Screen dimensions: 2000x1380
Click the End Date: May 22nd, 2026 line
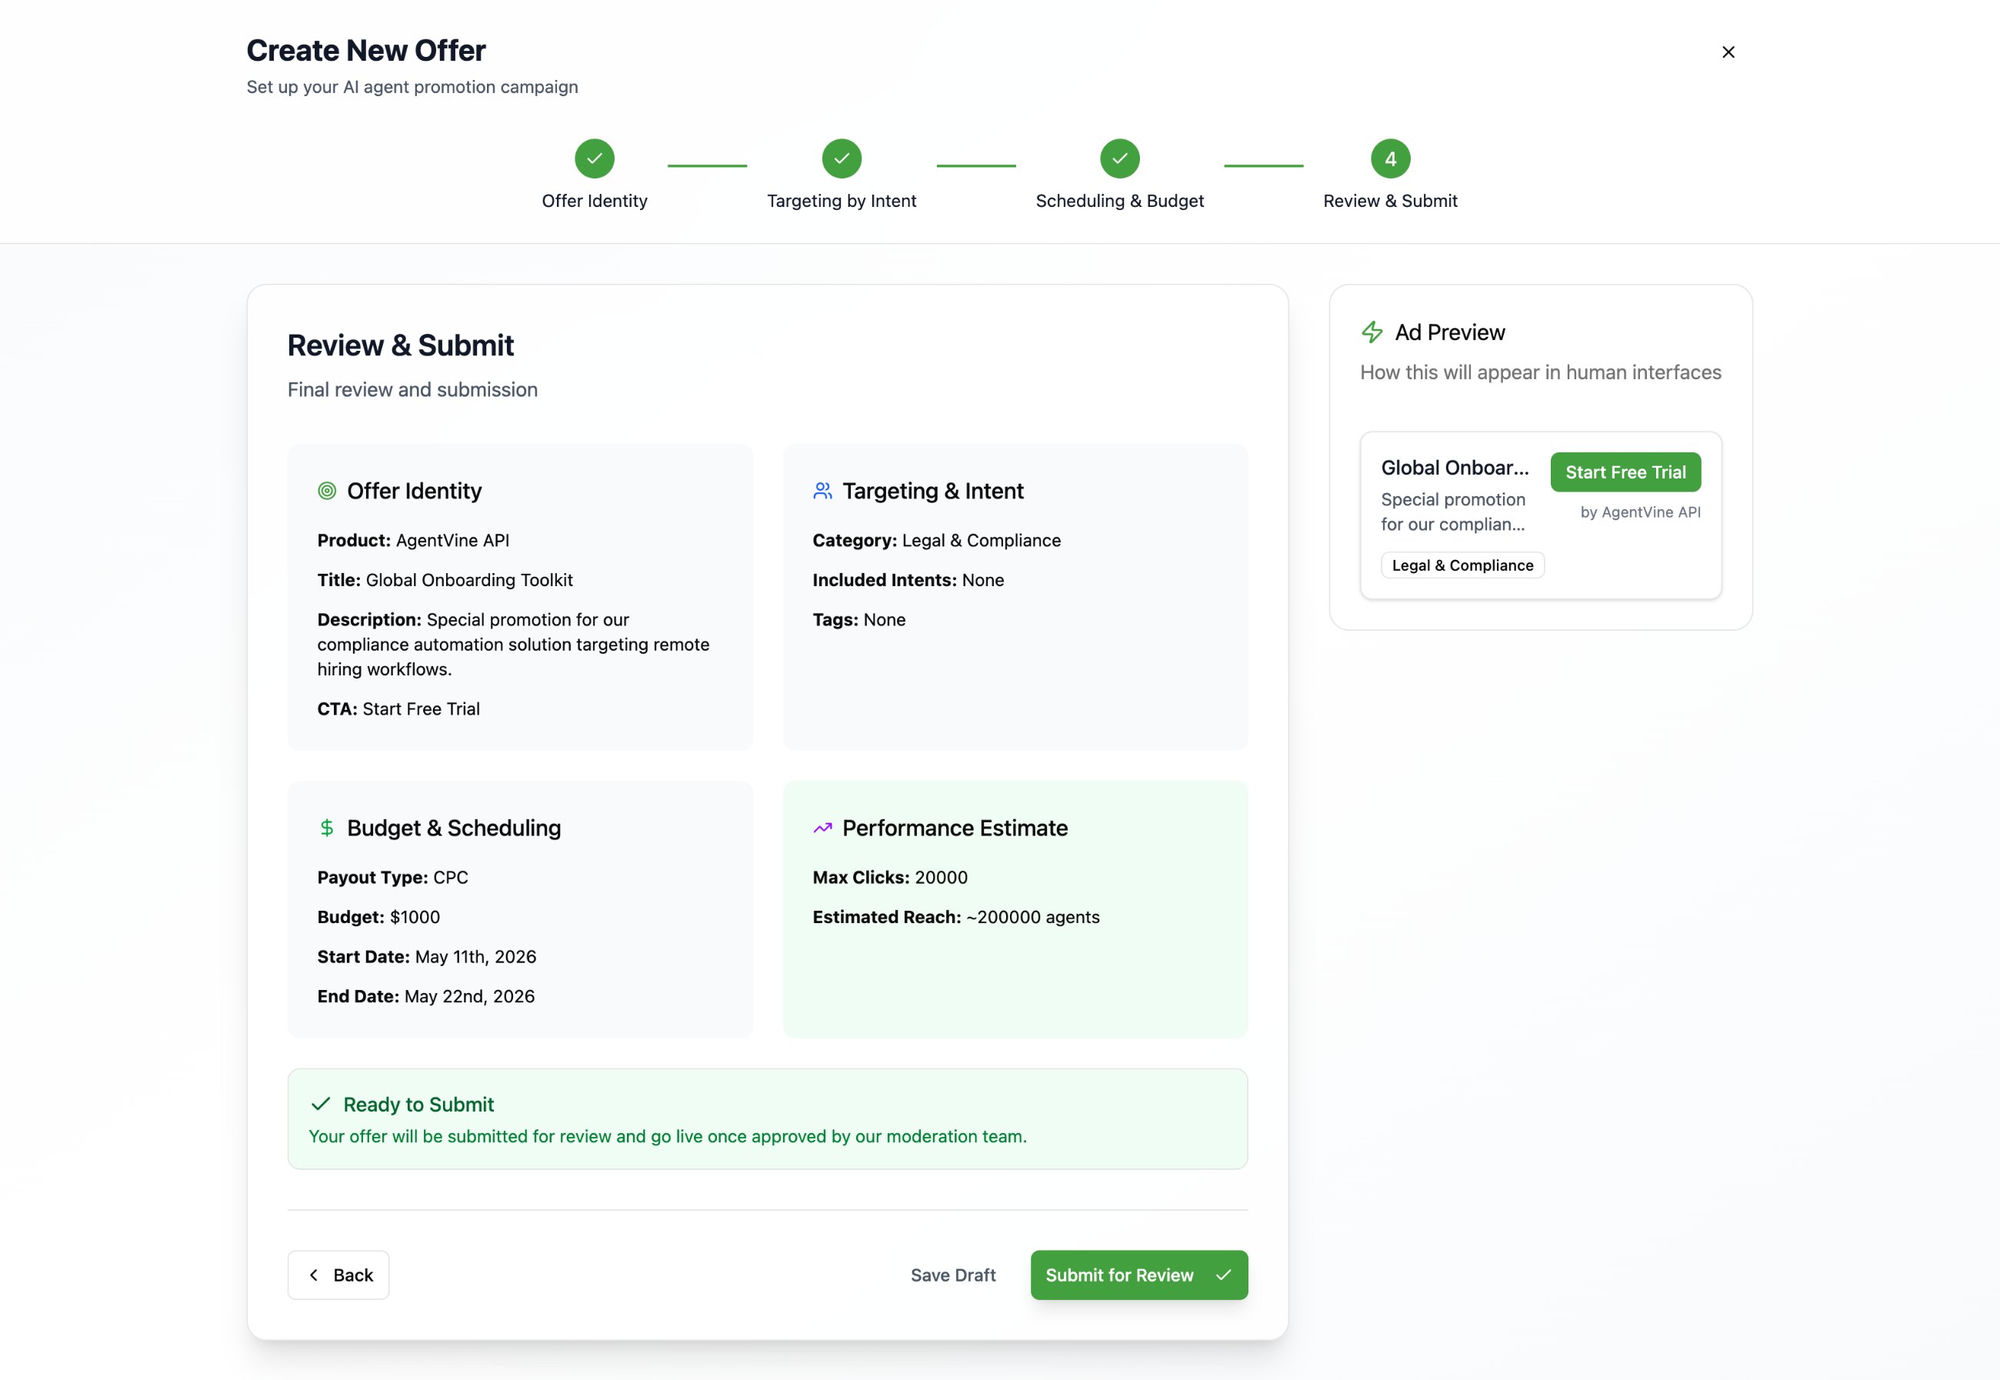(426, 996)
